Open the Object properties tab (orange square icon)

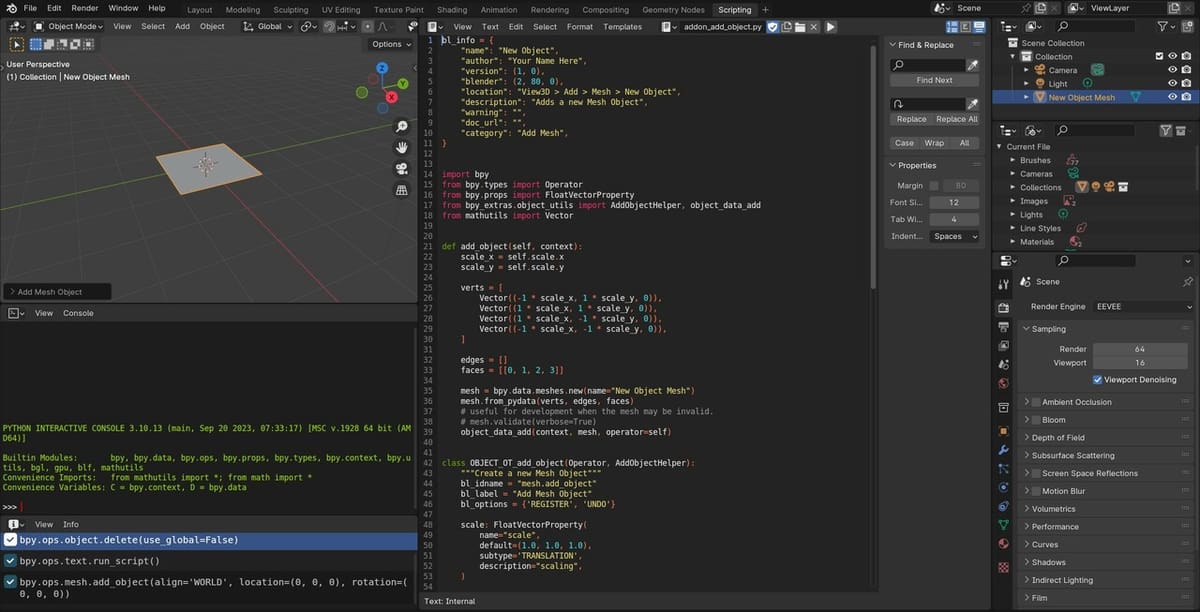[x=1003, y=431]
